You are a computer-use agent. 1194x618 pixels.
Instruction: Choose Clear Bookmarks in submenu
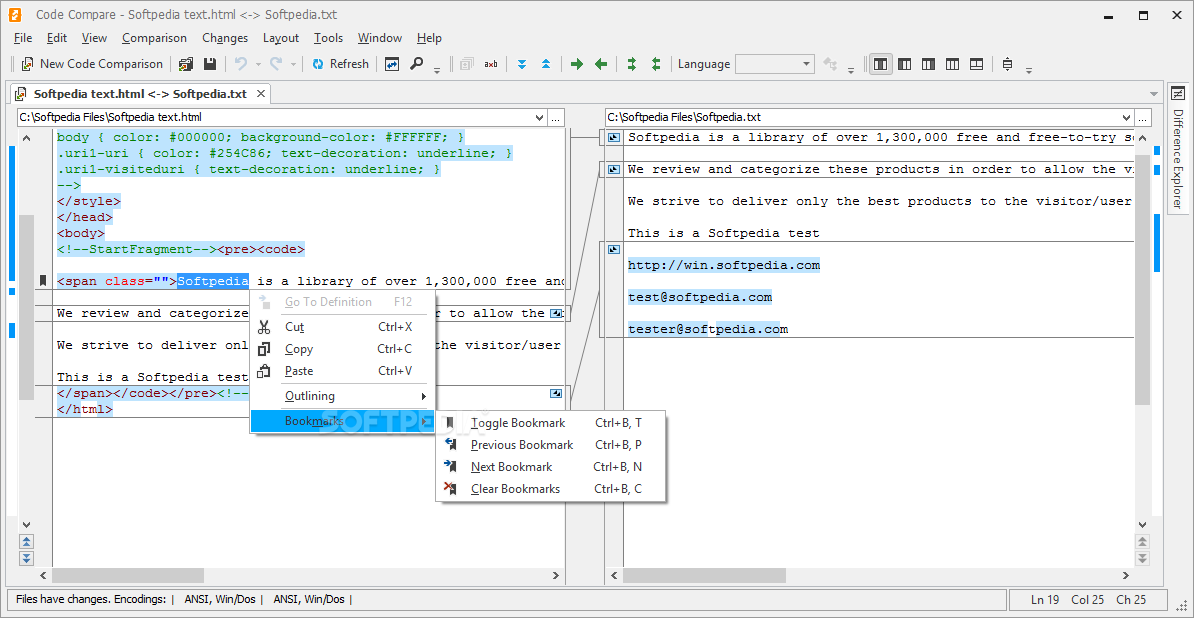pos(551,489)
